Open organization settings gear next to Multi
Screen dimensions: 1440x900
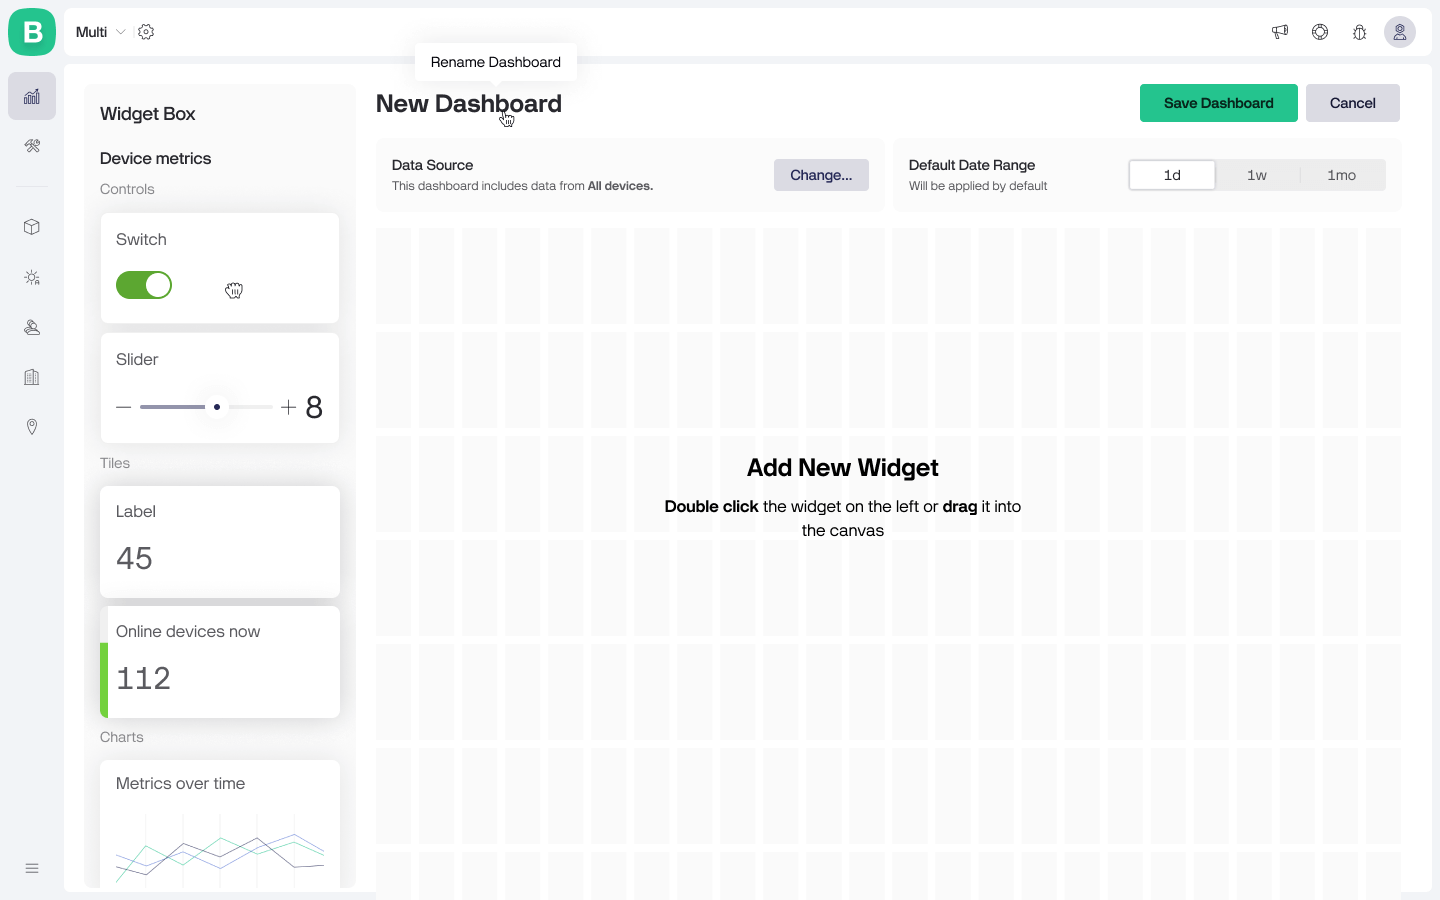146,32
